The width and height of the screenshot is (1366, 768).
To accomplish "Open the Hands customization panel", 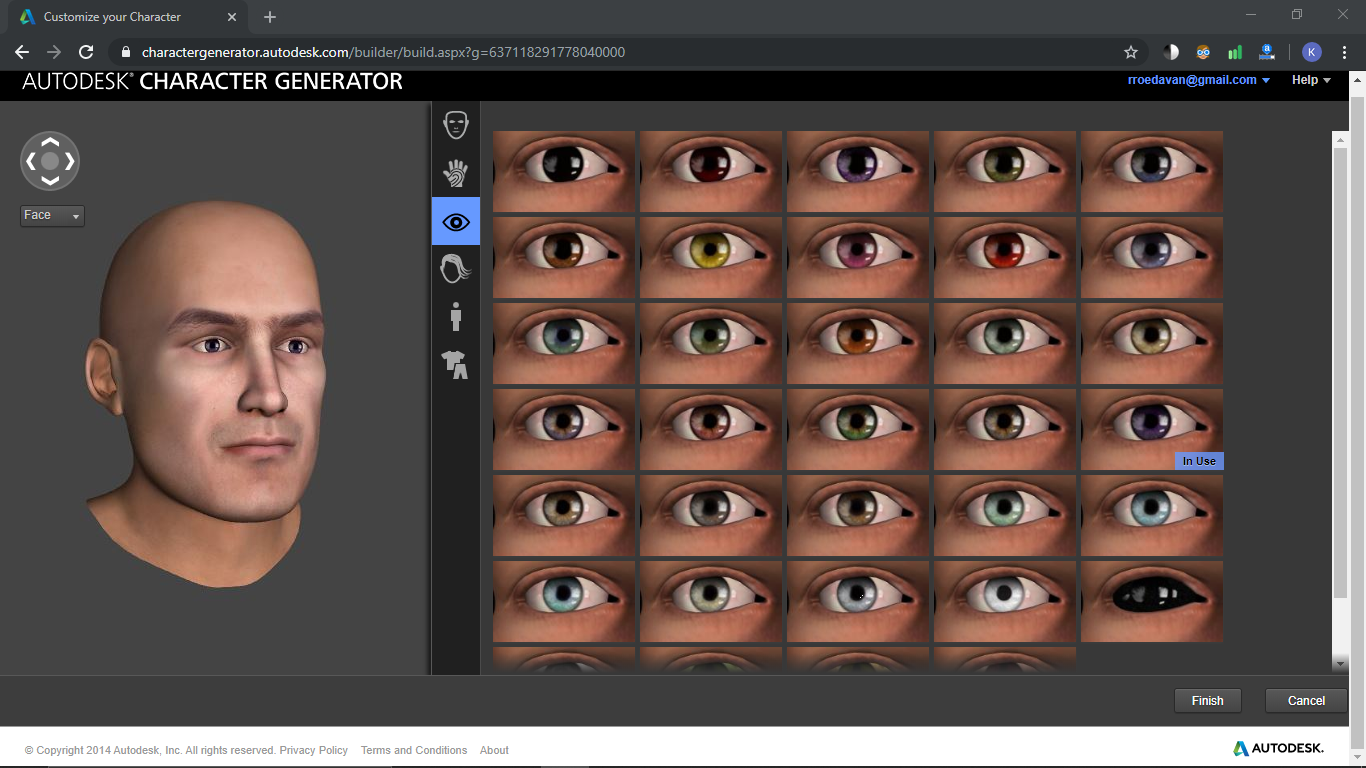I will point(455,173).
